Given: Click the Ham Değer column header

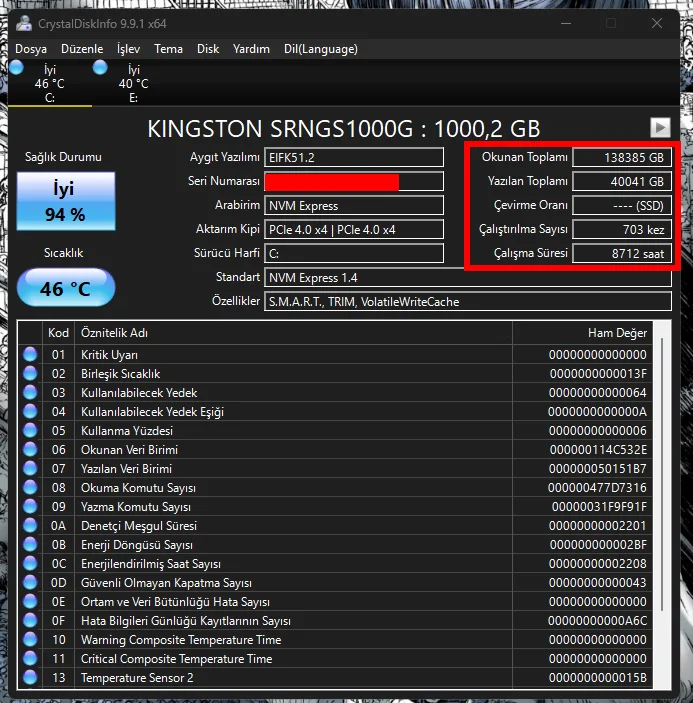Looking at the screenshot, I should (582, 333).
